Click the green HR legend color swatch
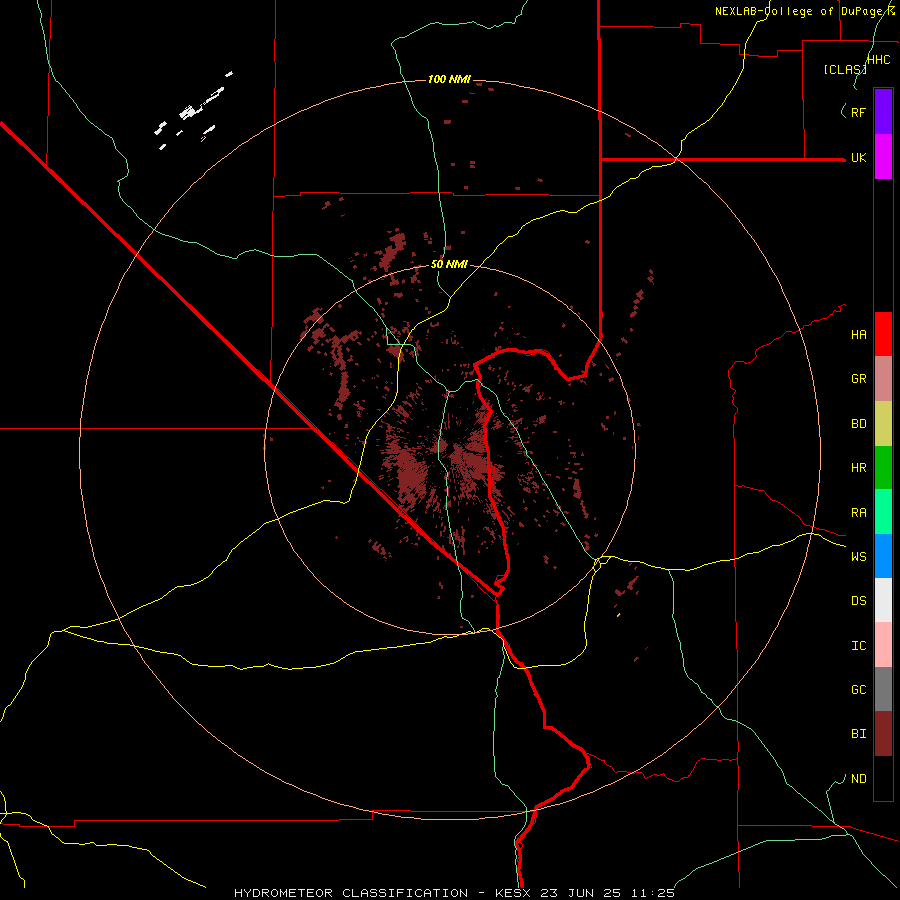This screenshot has width=900, height=900. 883,467
